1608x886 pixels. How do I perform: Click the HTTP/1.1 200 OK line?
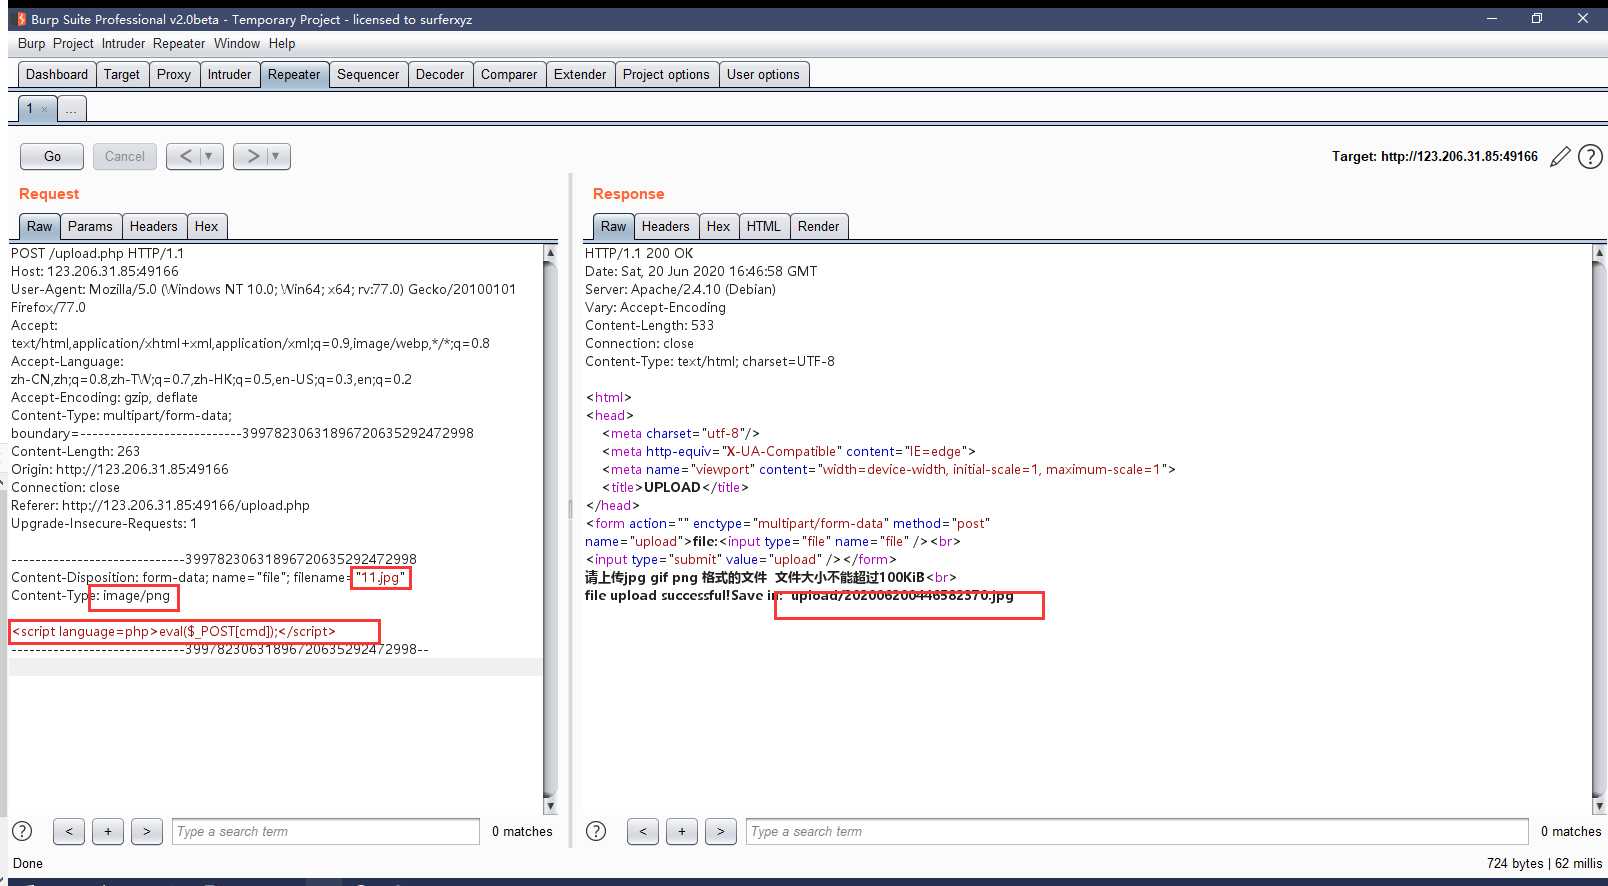(x=638, y=253)
